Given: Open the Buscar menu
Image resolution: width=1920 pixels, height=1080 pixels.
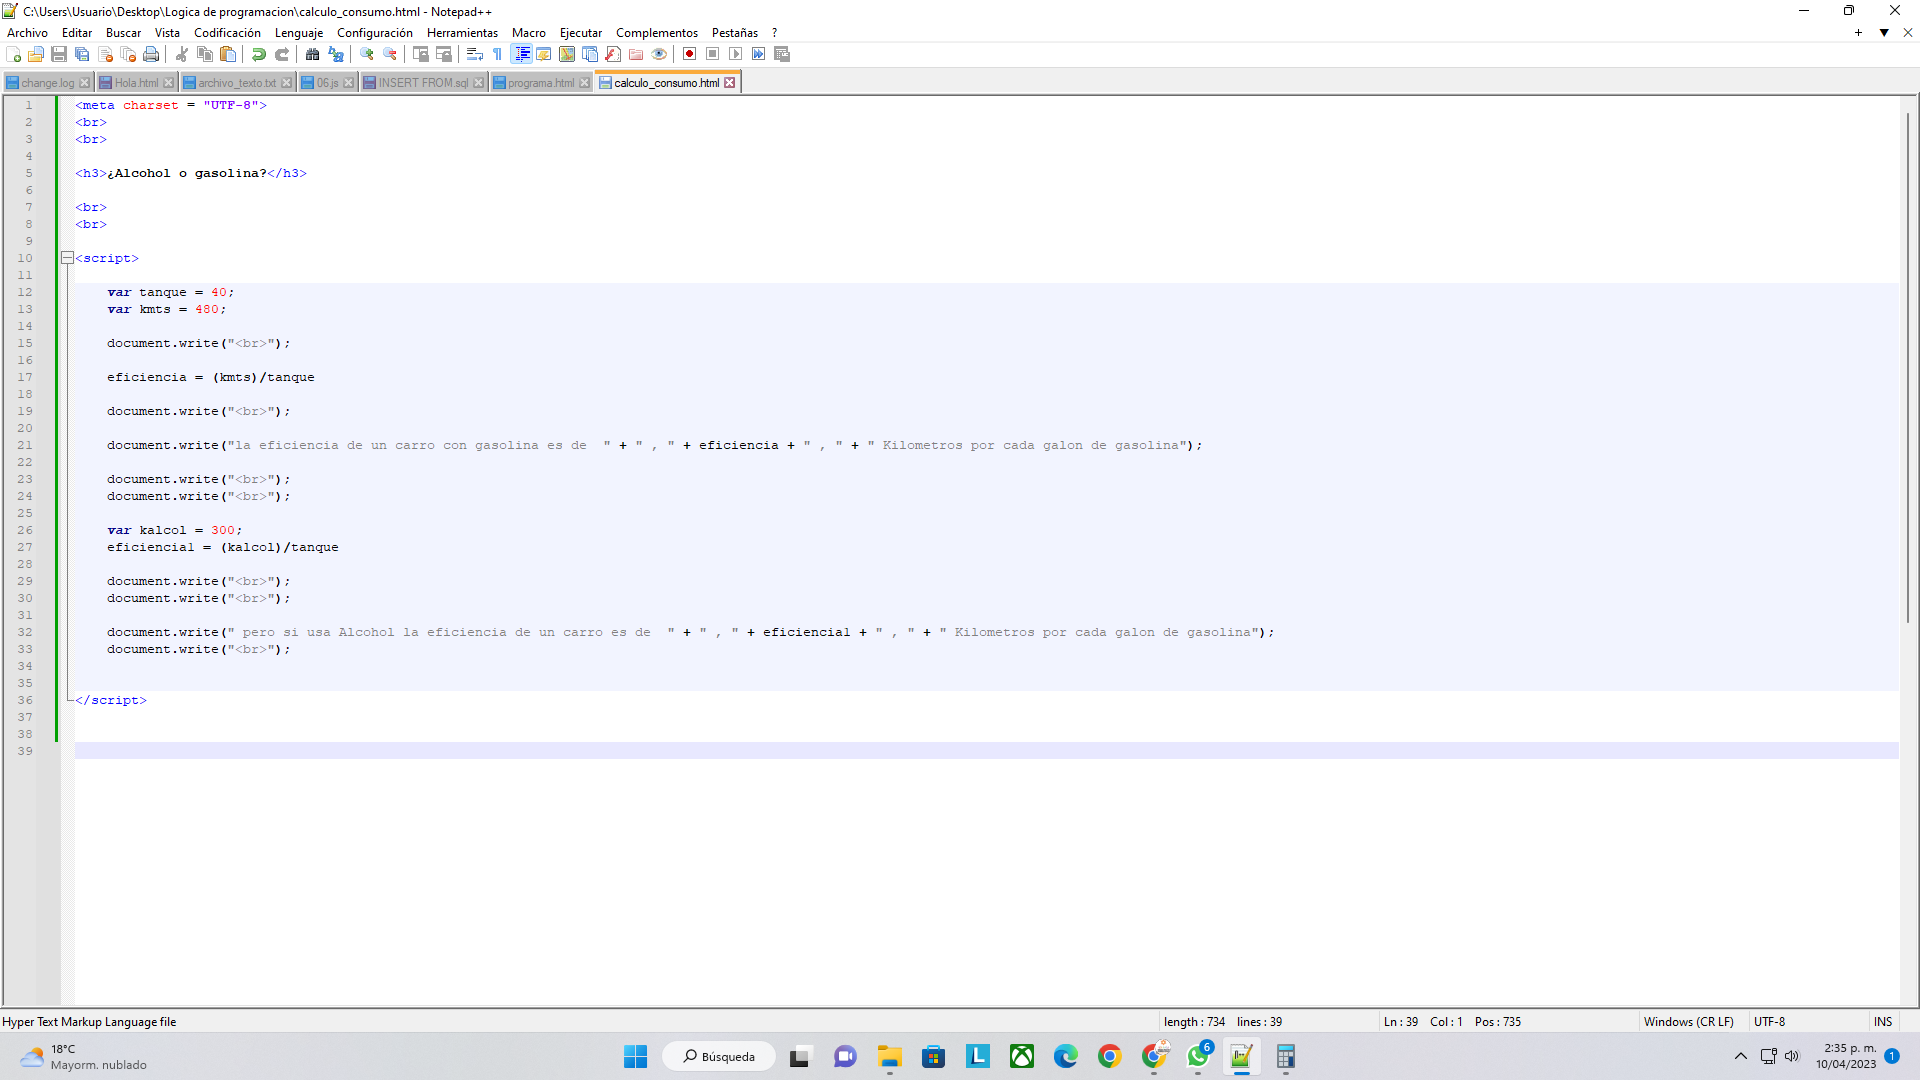Looking at the screenshot, I should pos(124,33).
